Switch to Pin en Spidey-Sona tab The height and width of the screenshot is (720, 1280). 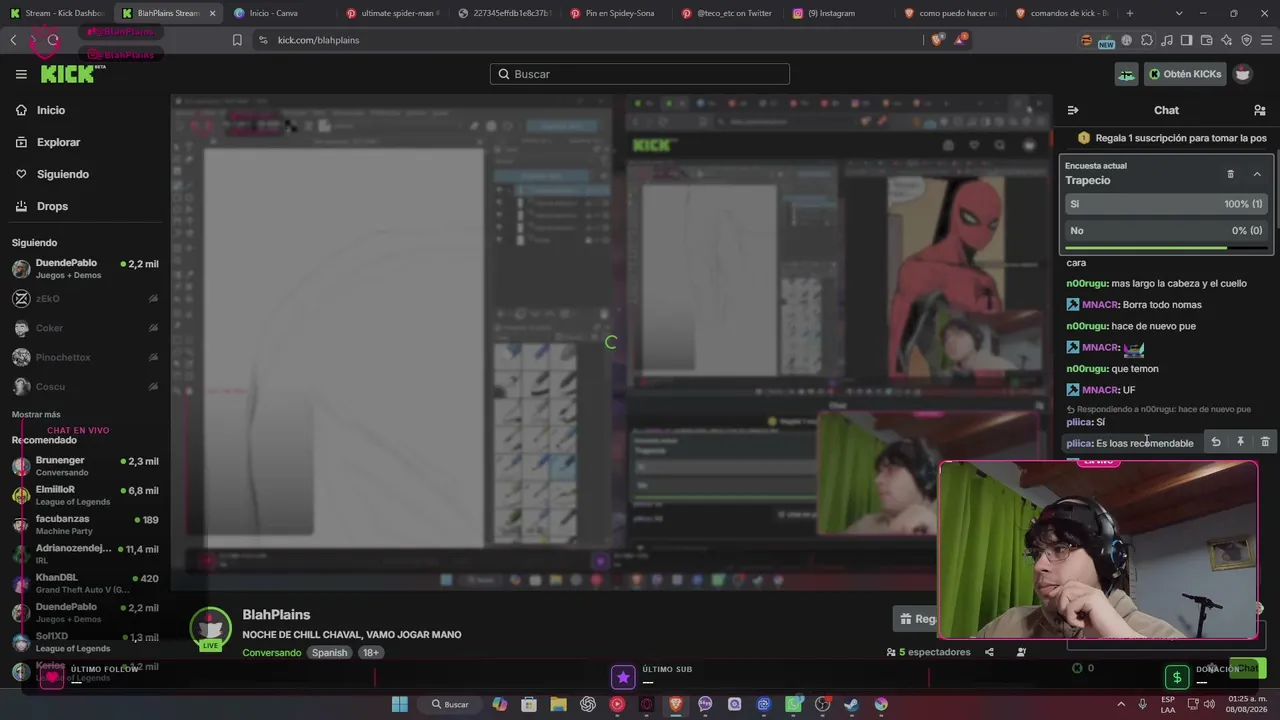(616, 13)
